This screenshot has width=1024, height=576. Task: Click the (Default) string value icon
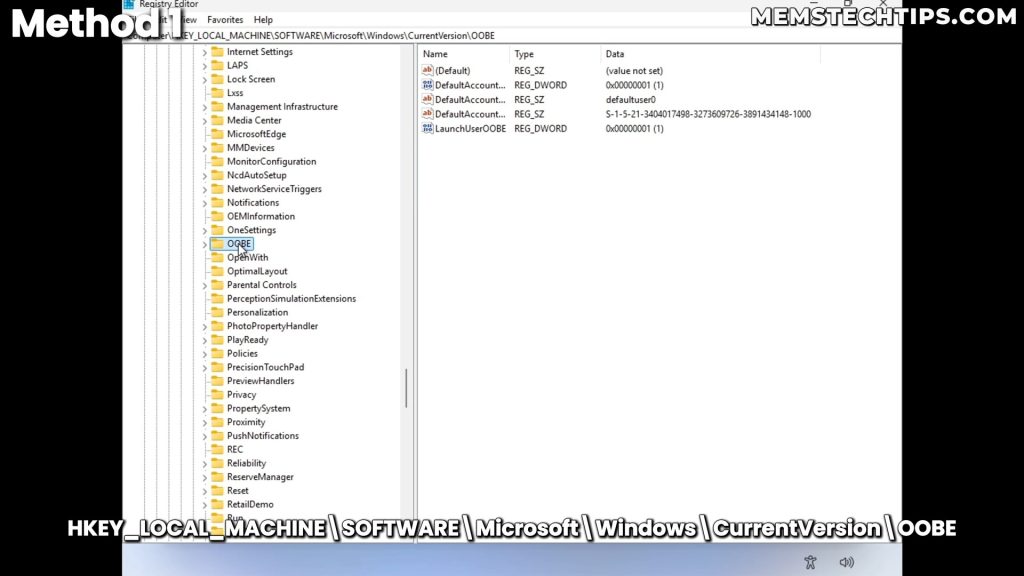[427, 71]
